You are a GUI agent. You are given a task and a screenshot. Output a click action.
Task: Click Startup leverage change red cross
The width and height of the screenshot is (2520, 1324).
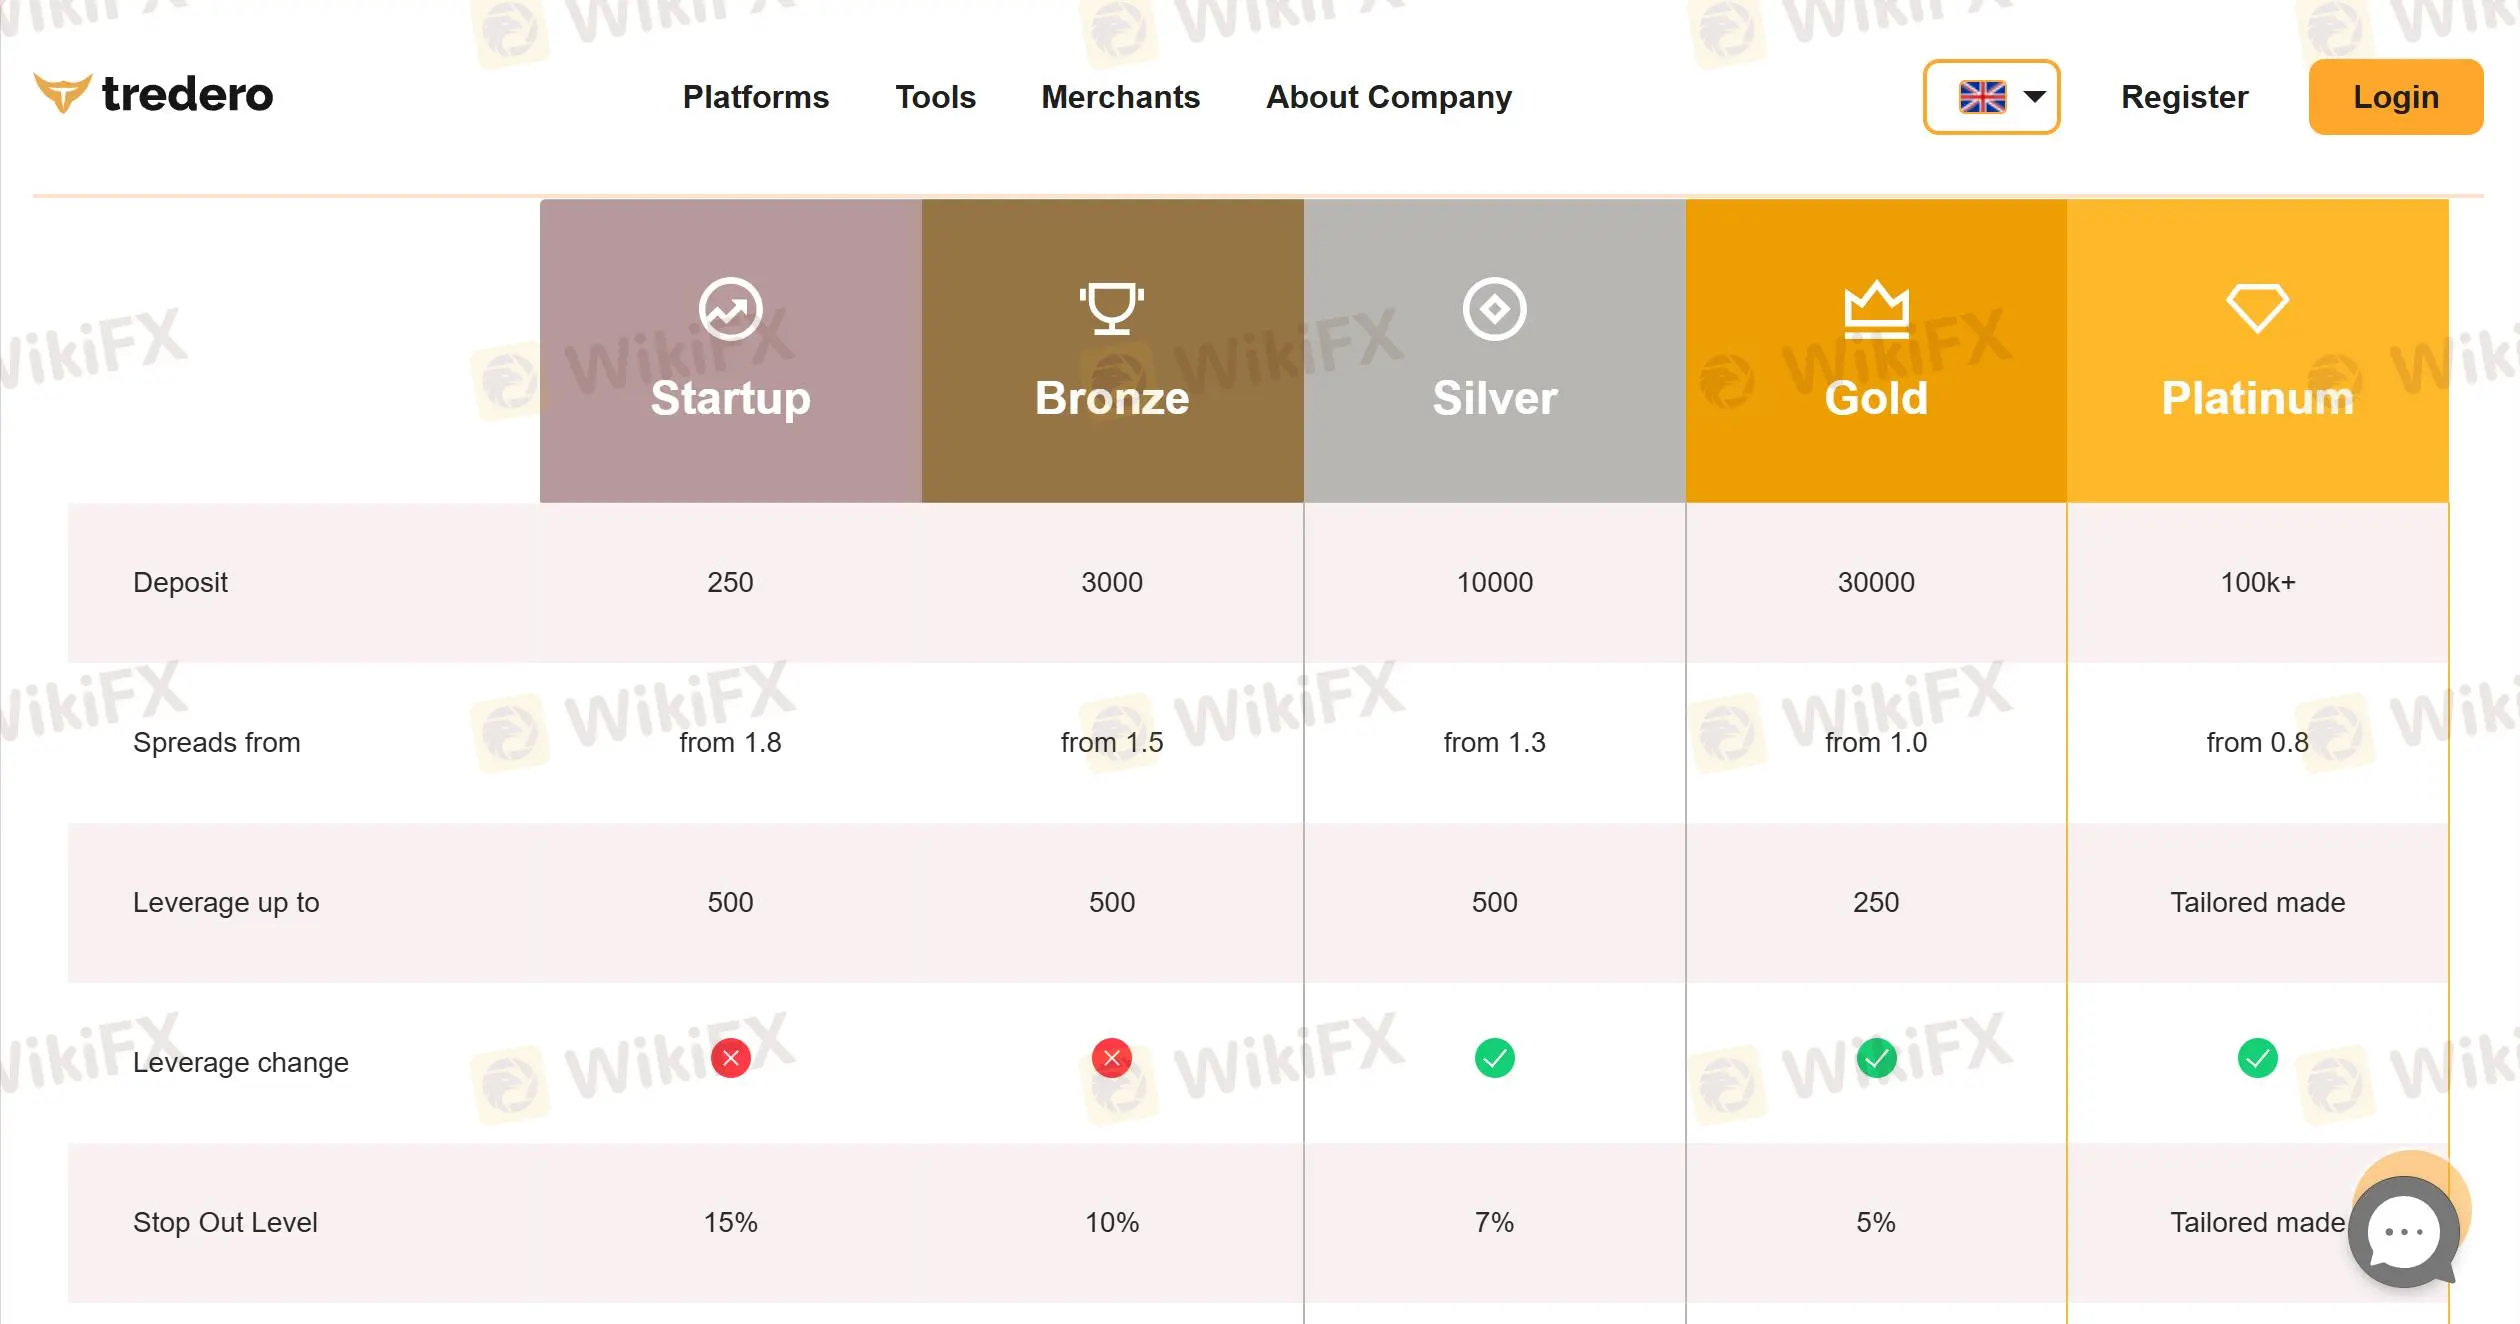click(730, 1058)
